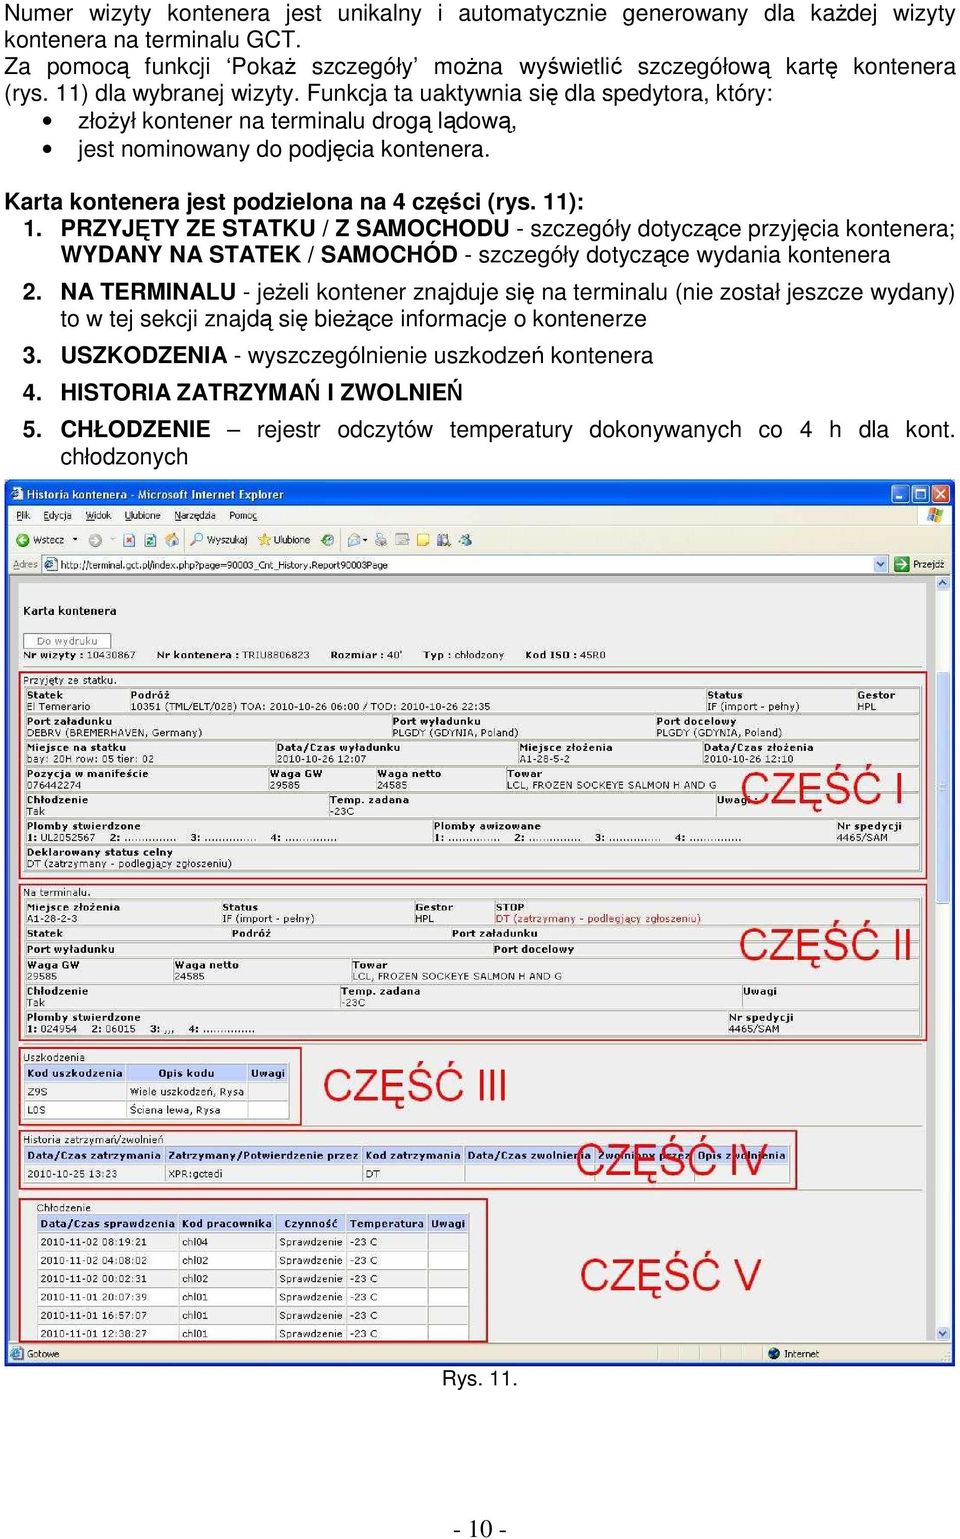Open the Ulubione menu in menu bar
Image resolution: width=960 pixels, height=1539 pixels.
pyautogui.click(x=142, y=516)
